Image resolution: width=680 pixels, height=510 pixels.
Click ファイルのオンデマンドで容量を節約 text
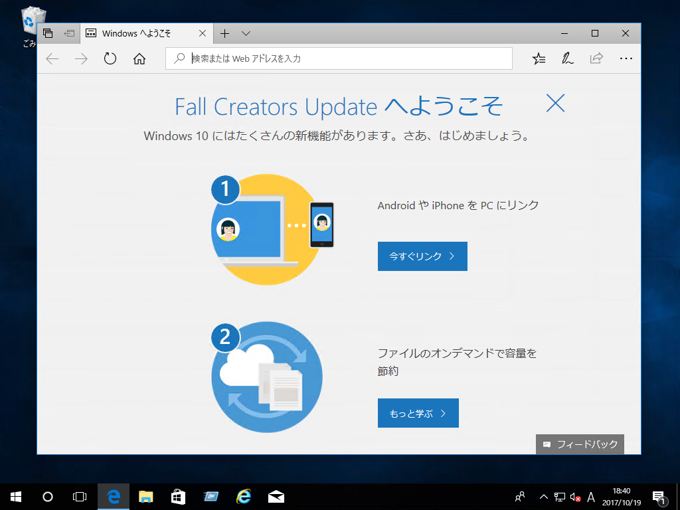coord(457,362)
